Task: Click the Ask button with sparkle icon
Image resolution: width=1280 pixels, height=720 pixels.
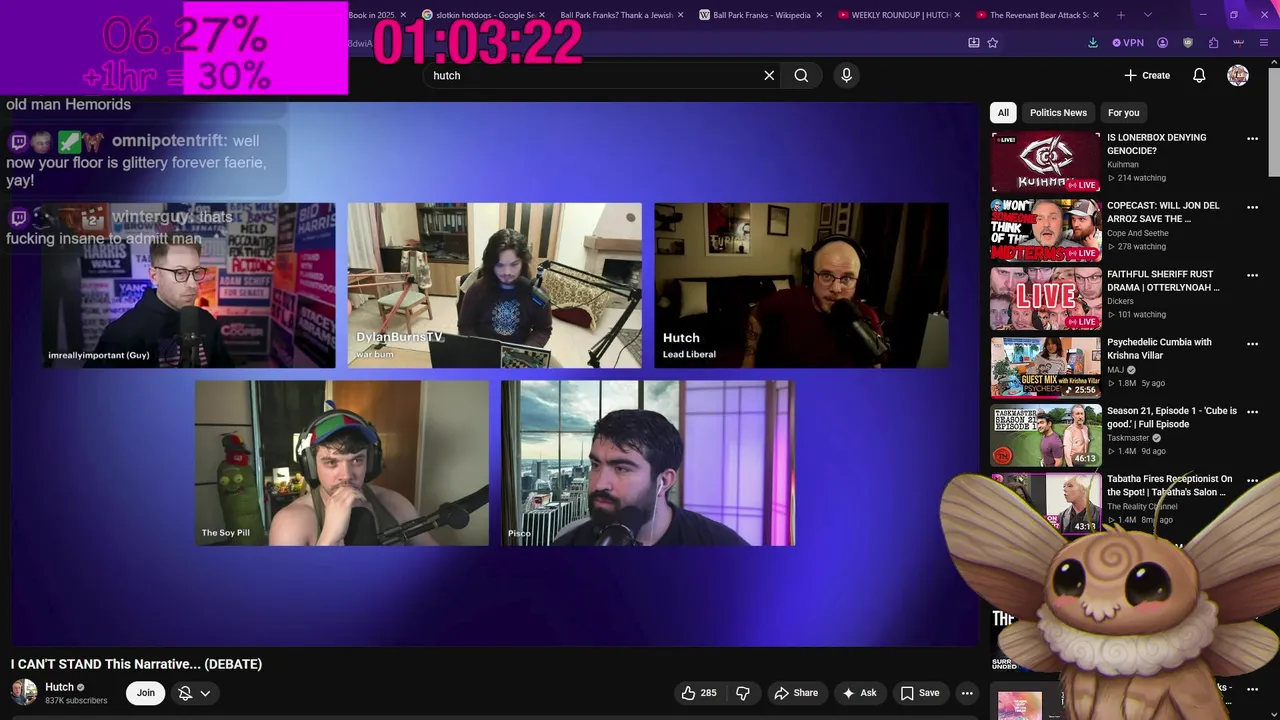Action: point(859,693)
